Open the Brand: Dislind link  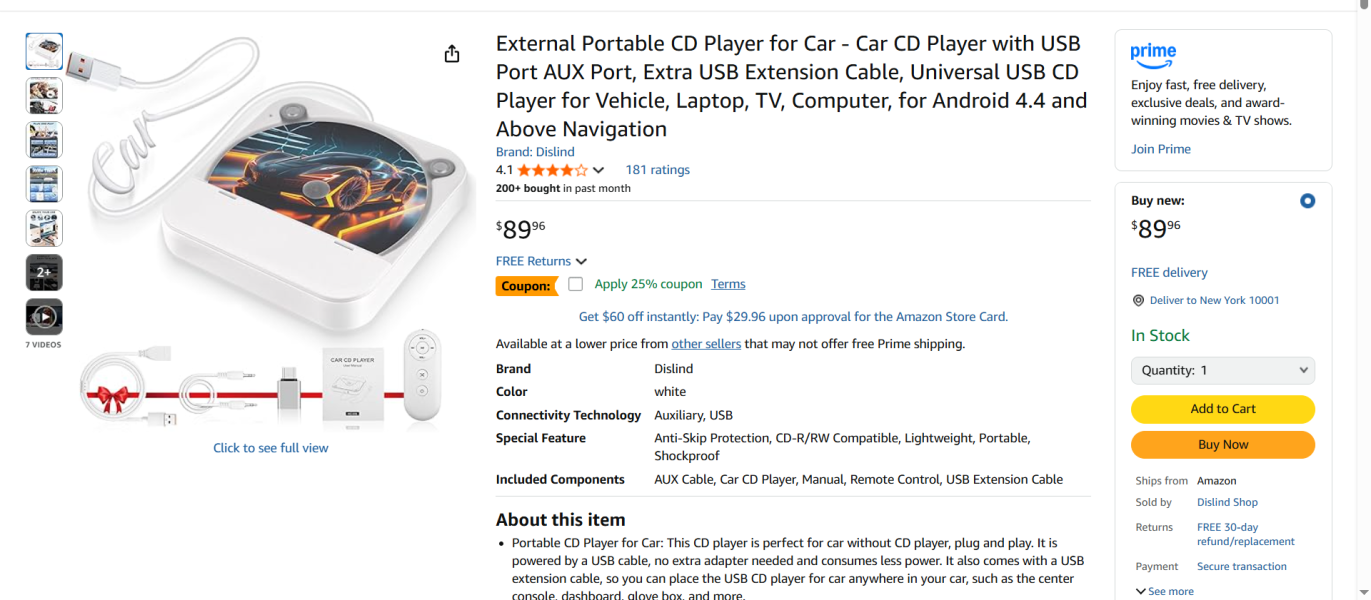click(x=535, y=152)
